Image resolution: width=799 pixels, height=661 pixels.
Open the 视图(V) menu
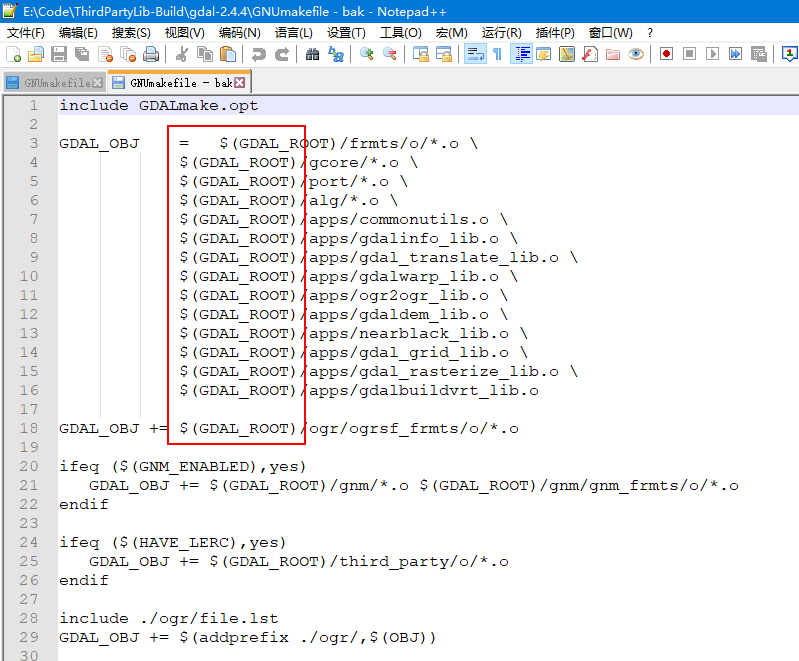(x=184, y=33)
